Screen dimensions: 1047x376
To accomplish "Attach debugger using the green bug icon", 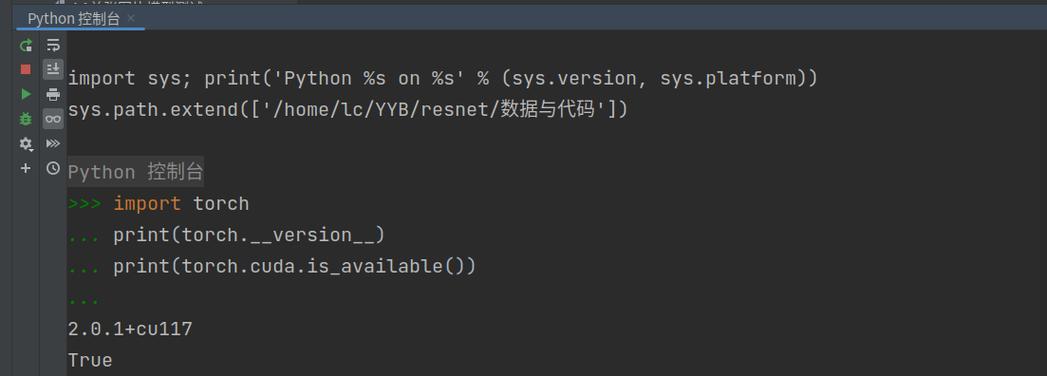I will point(25,119).
